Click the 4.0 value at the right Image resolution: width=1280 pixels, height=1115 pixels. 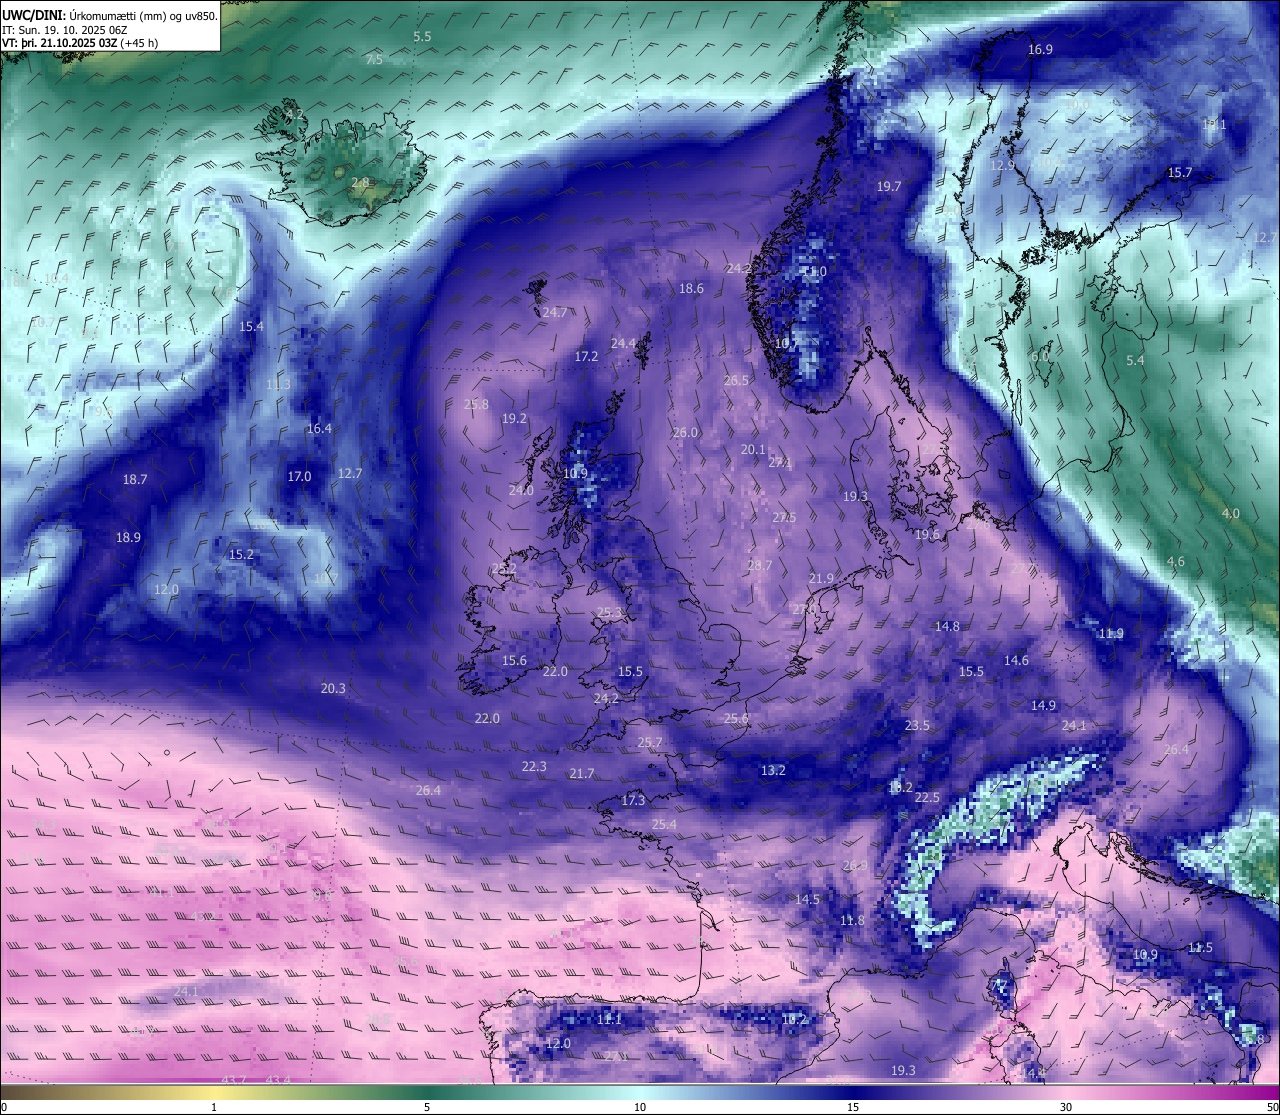point(1230,513)
